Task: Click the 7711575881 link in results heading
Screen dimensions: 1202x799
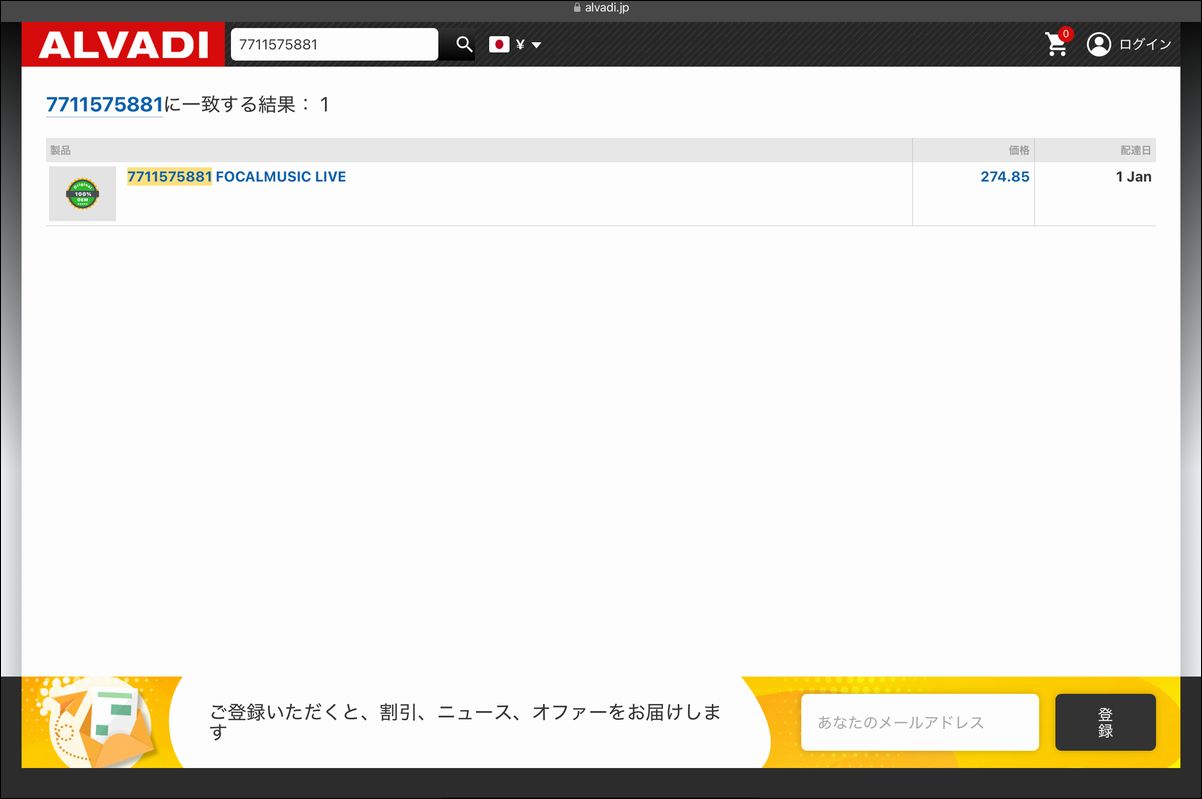Action: (x=104, y=104)
